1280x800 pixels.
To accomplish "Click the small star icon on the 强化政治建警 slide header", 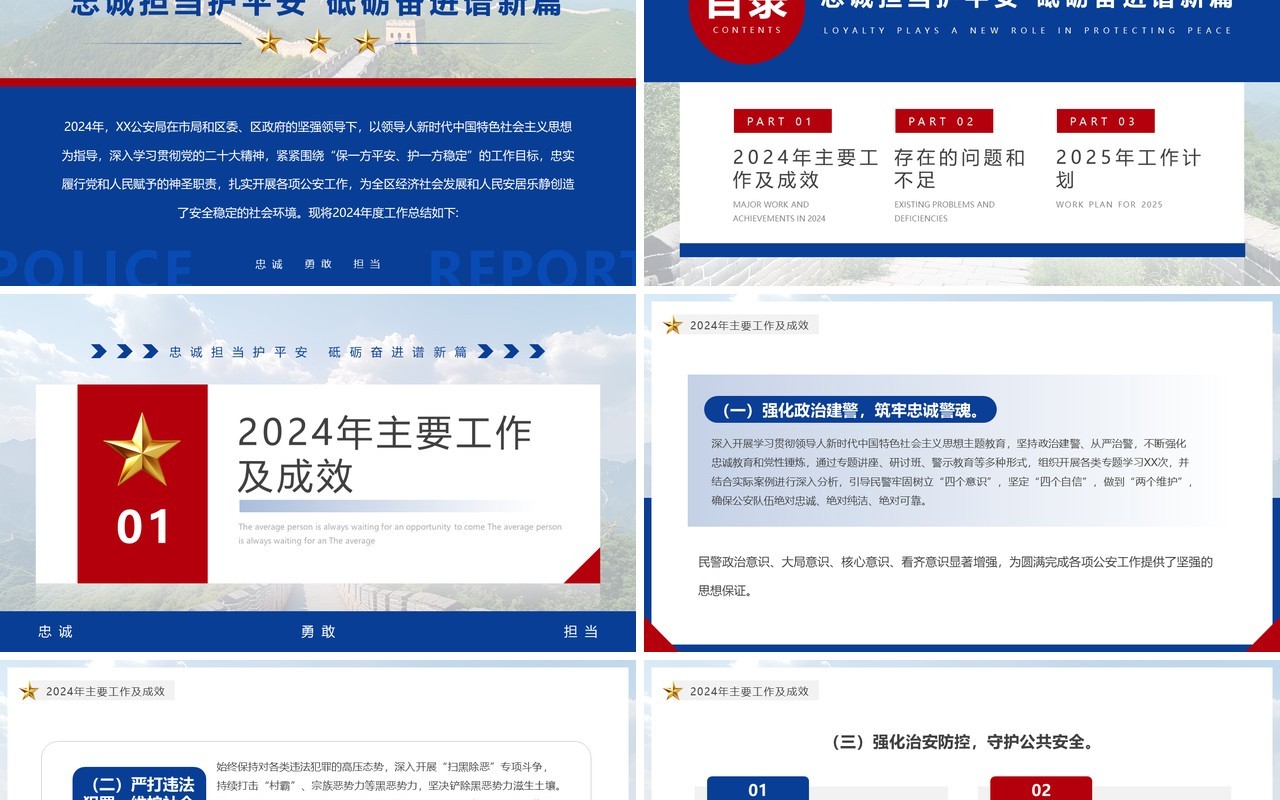I will (x=673, y=325).
